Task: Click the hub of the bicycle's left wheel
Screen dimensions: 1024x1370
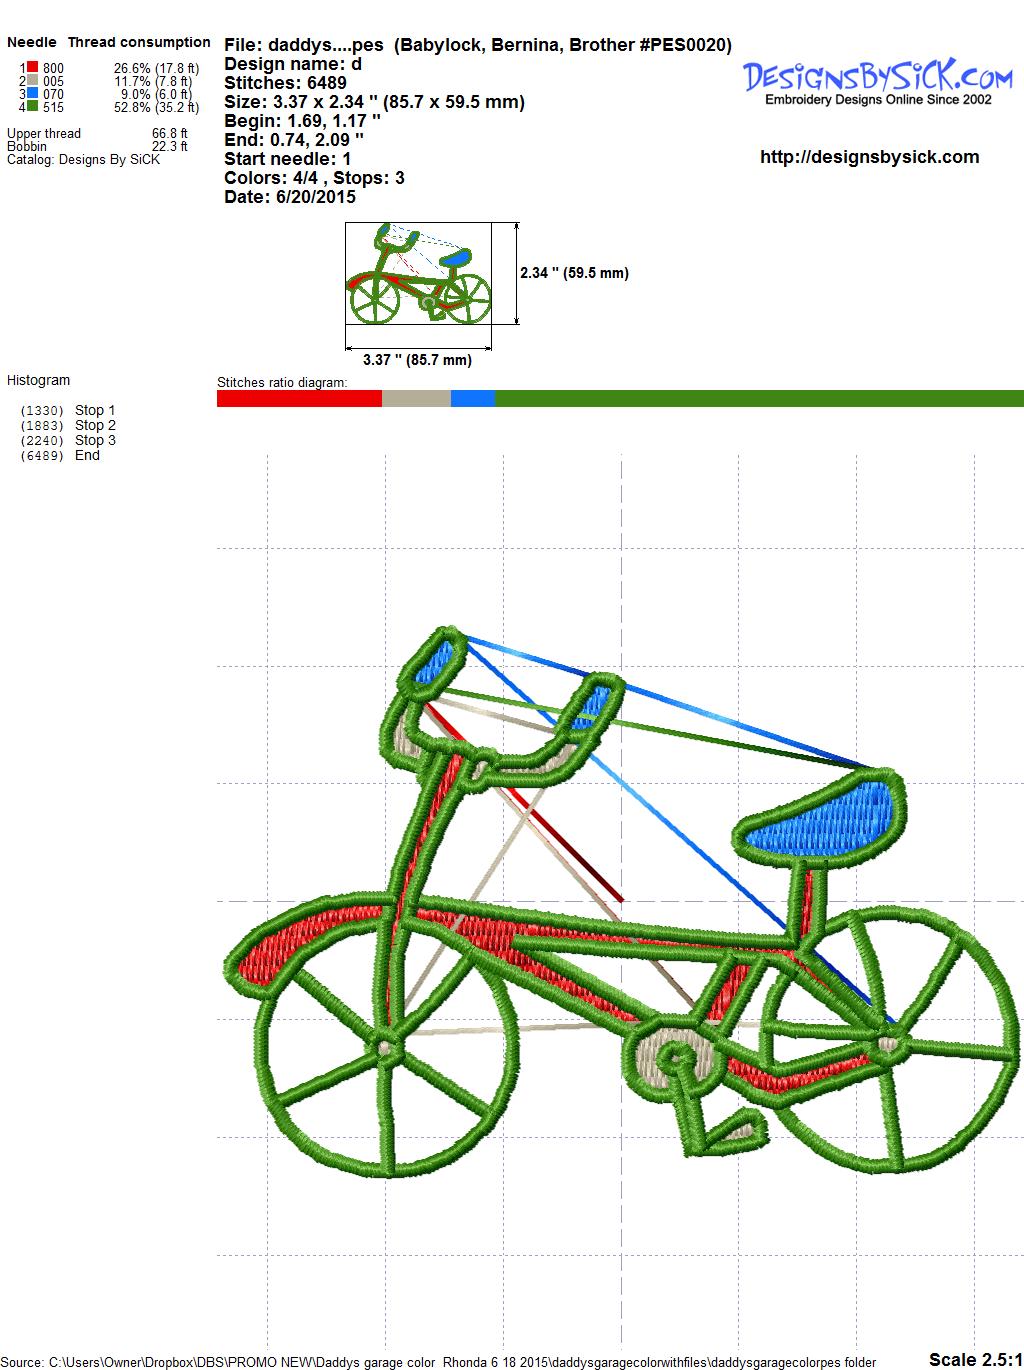Action: [x=387, y=1047]
